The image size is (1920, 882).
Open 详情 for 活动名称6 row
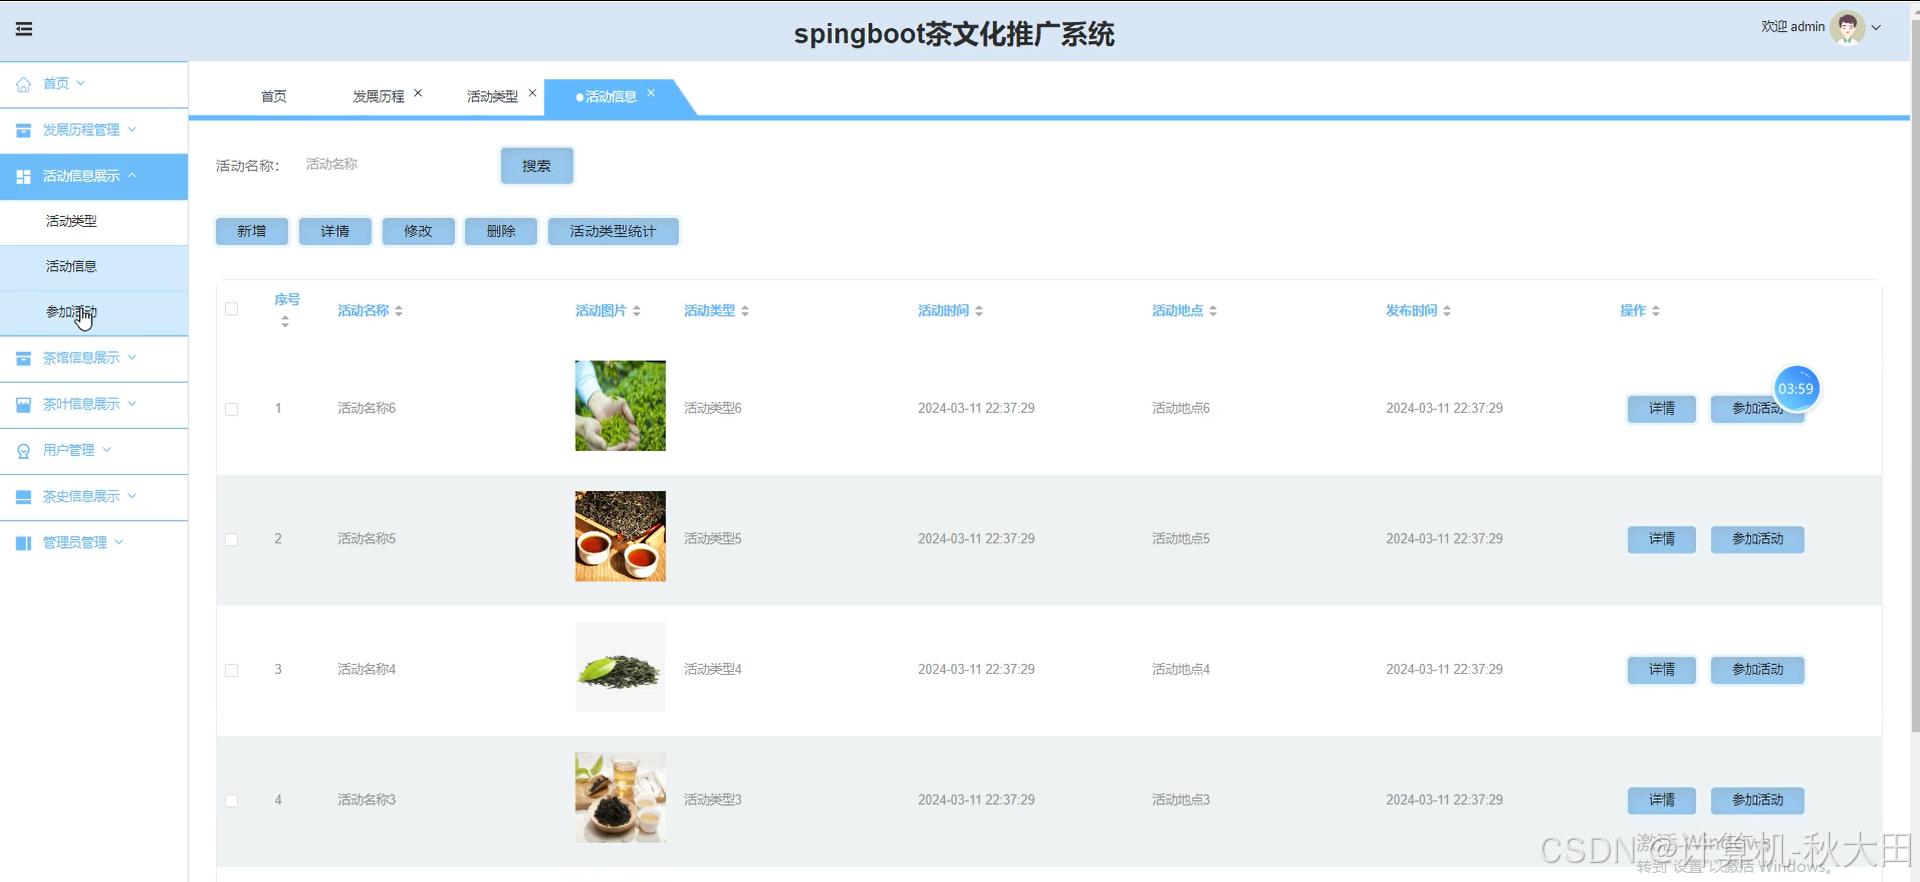pyautogui.click(x=1662, y=409)
